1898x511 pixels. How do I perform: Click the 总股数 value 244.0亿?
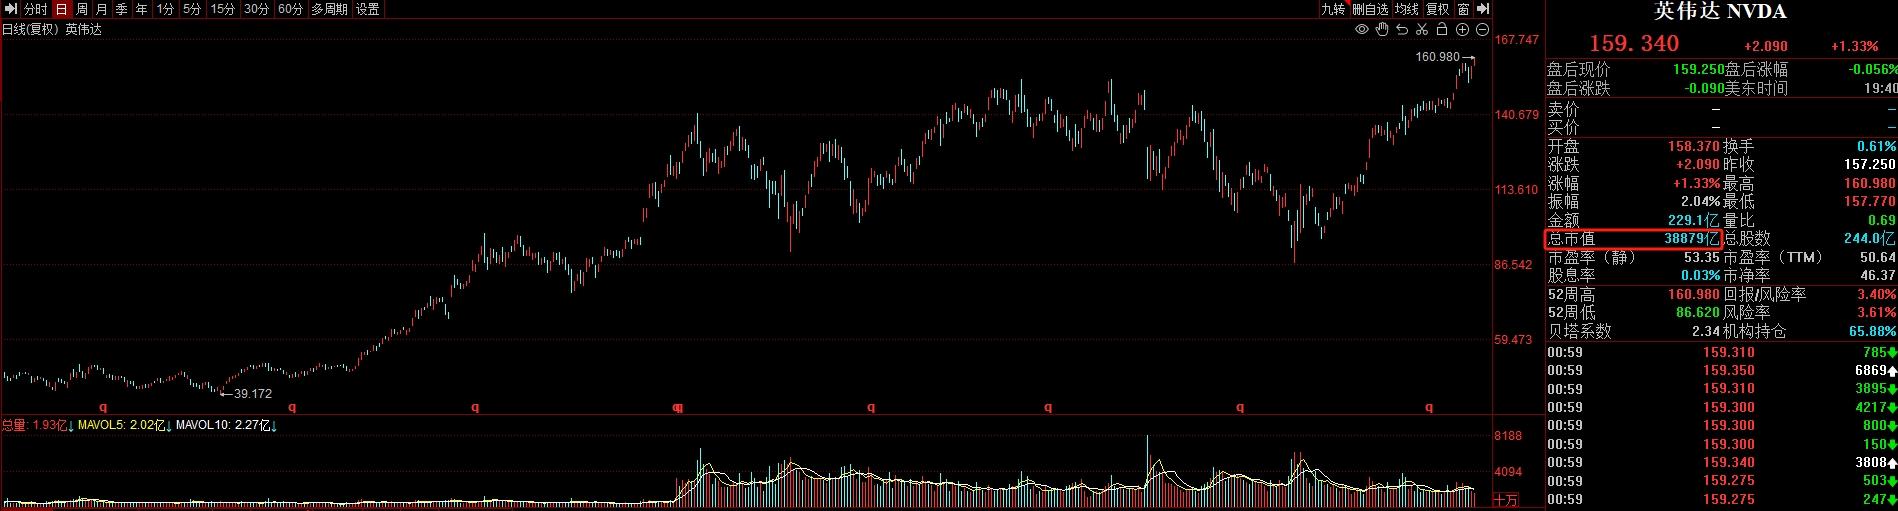pyautogui.click(x=1870, y=239)
